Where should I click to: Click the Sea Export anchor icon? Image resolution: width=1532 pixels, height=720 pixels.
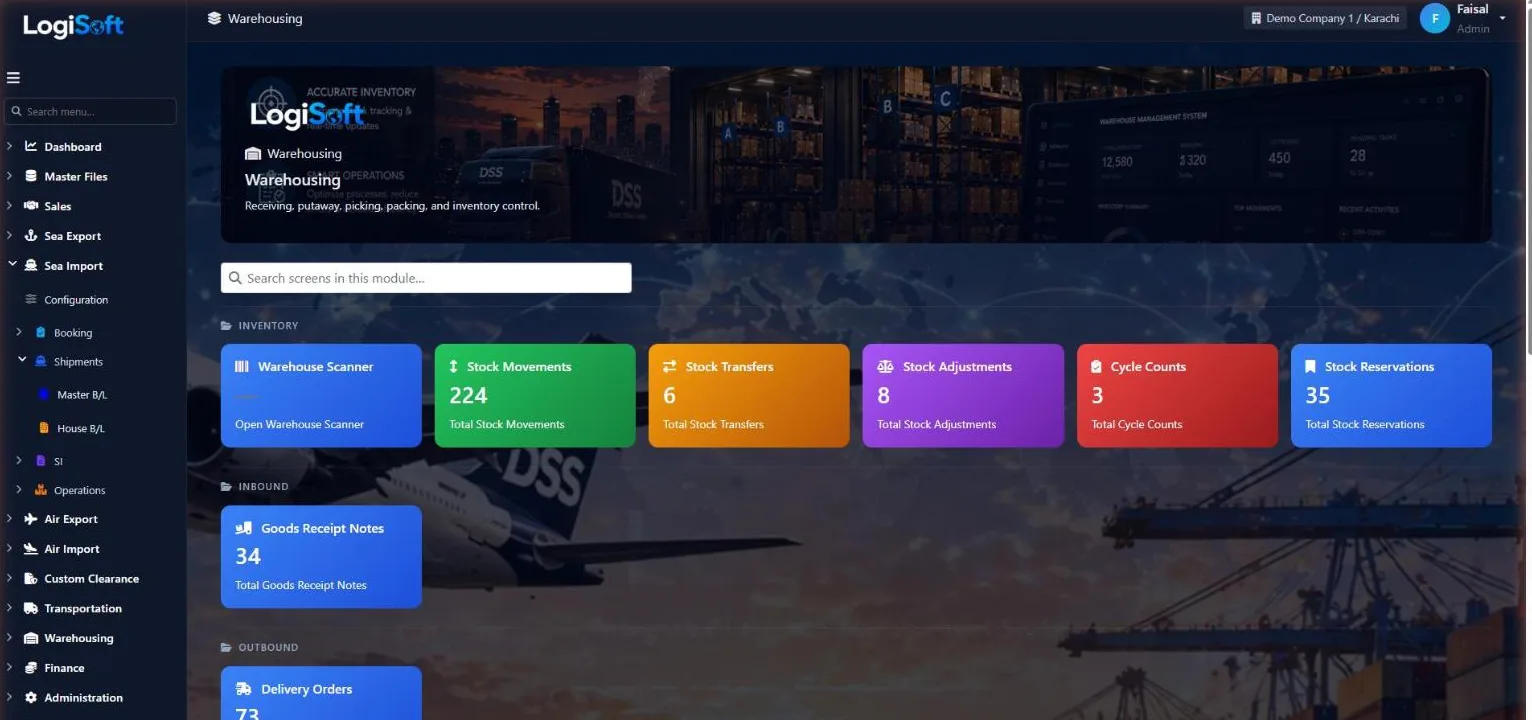coord(31,236)
